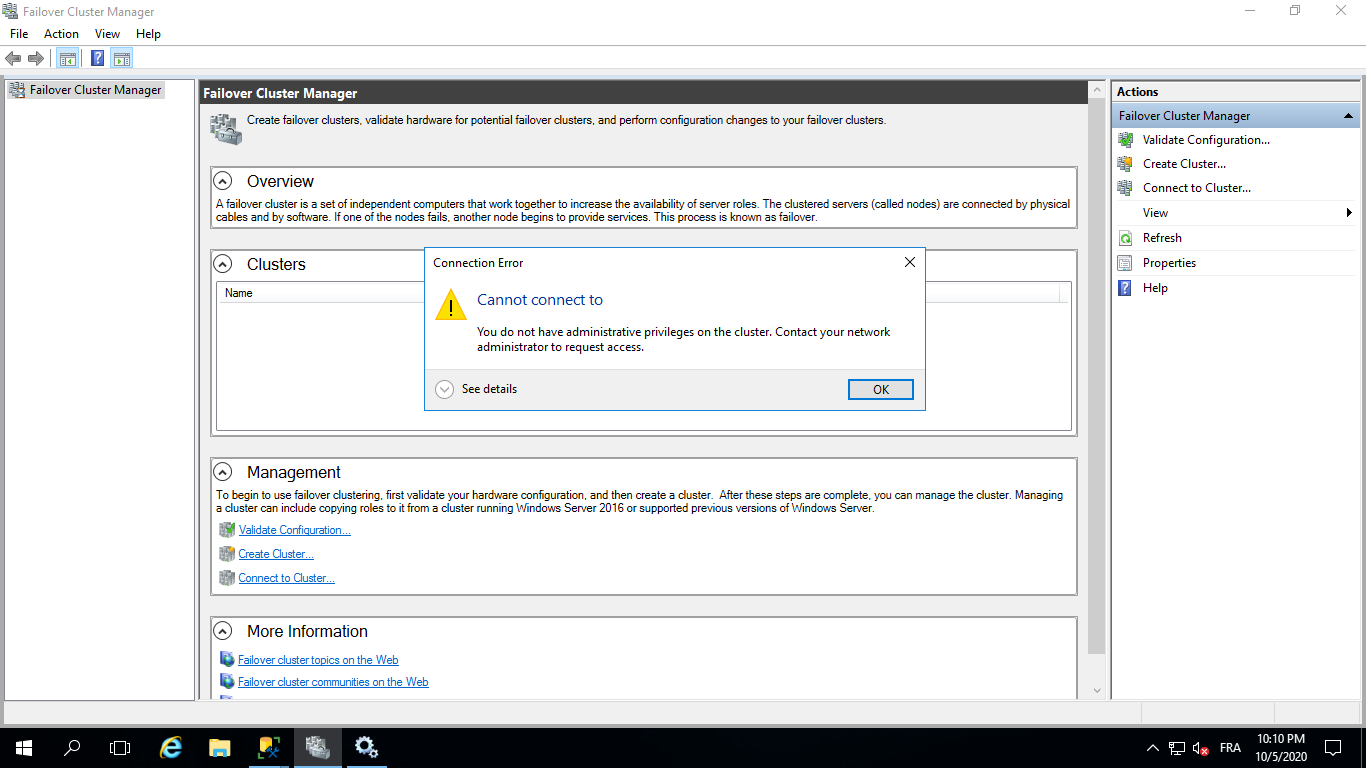Open the clock and date flyout
The image size is (1366, 768).
point(1279,747)
